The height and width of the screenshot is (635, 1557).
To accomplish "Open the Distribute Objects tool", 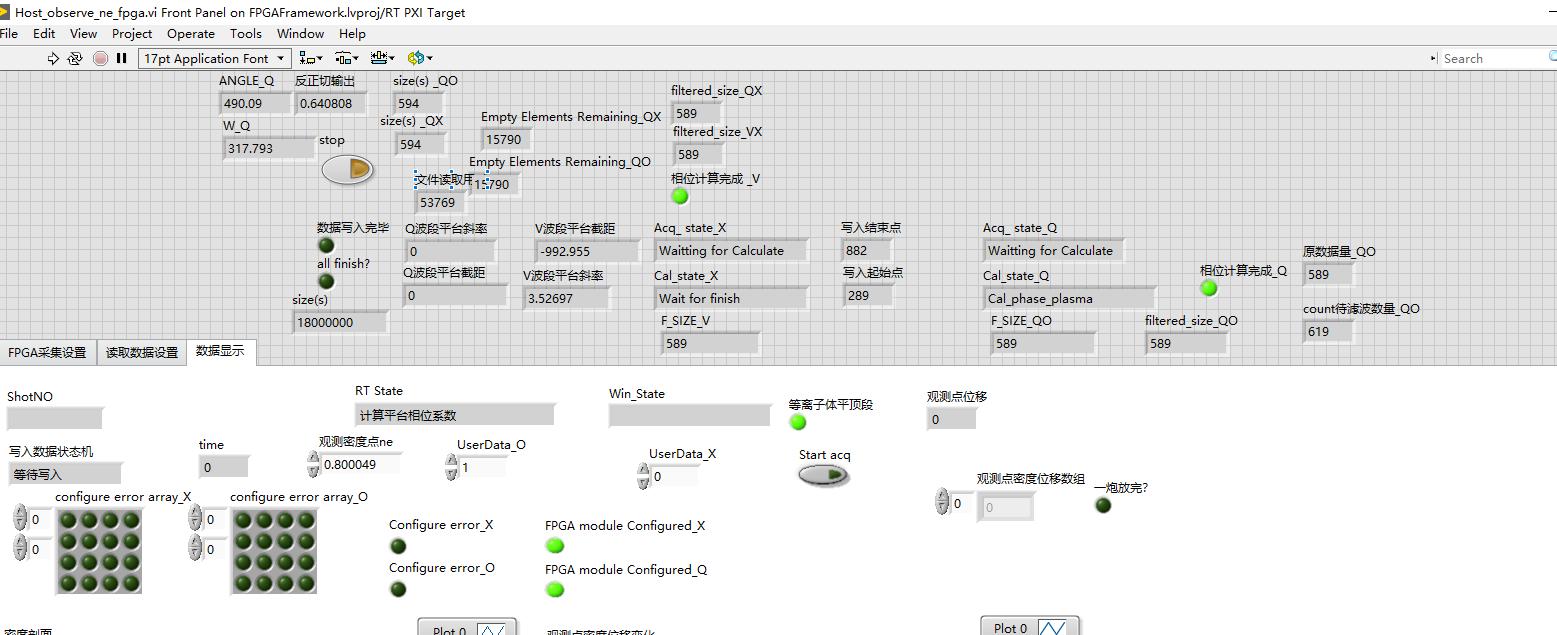I will point(347,59).
